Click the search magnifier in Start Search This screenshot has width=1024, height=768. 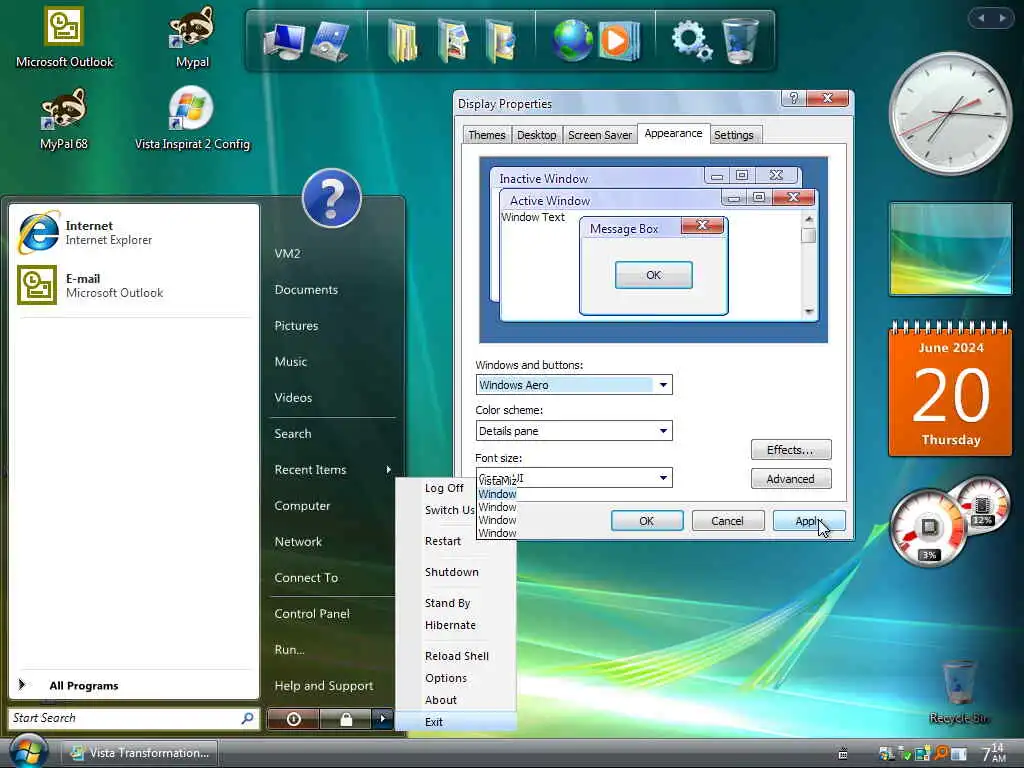[247, 718]
